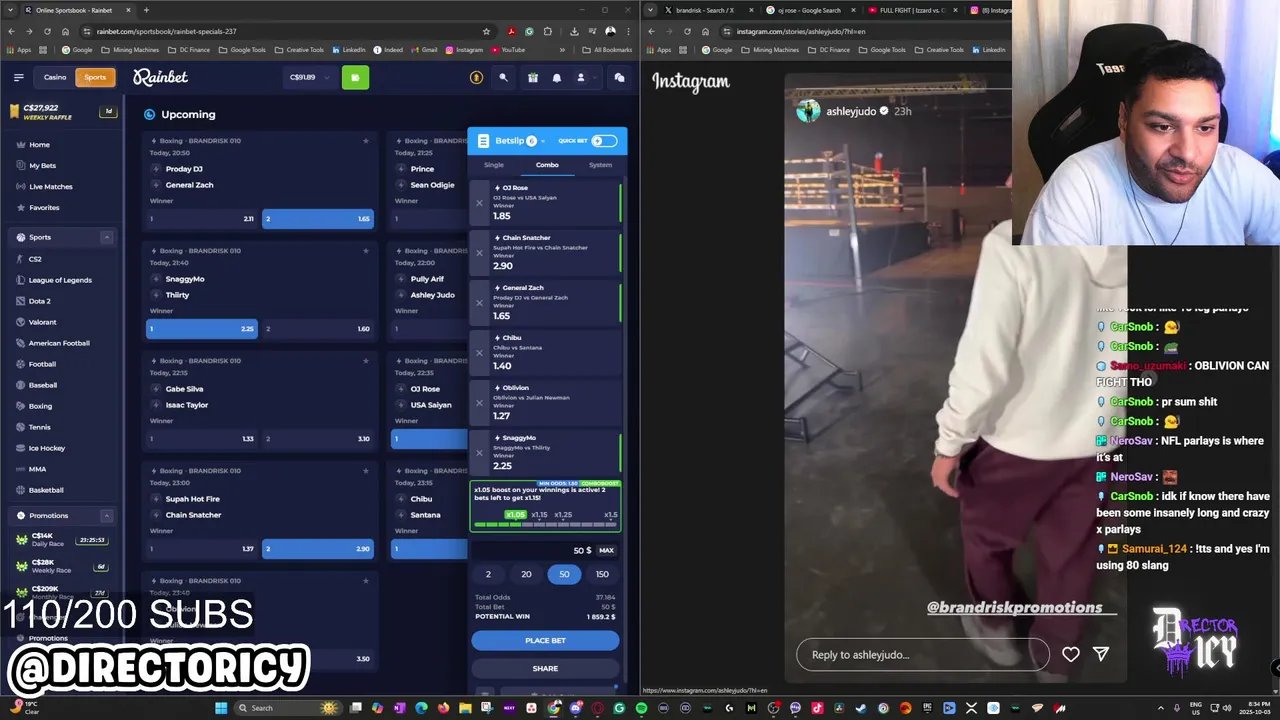The image size is (1280, 720).
Task: Open the gift rewards icon
Action: pyautogui.click(x=533, y=77)
